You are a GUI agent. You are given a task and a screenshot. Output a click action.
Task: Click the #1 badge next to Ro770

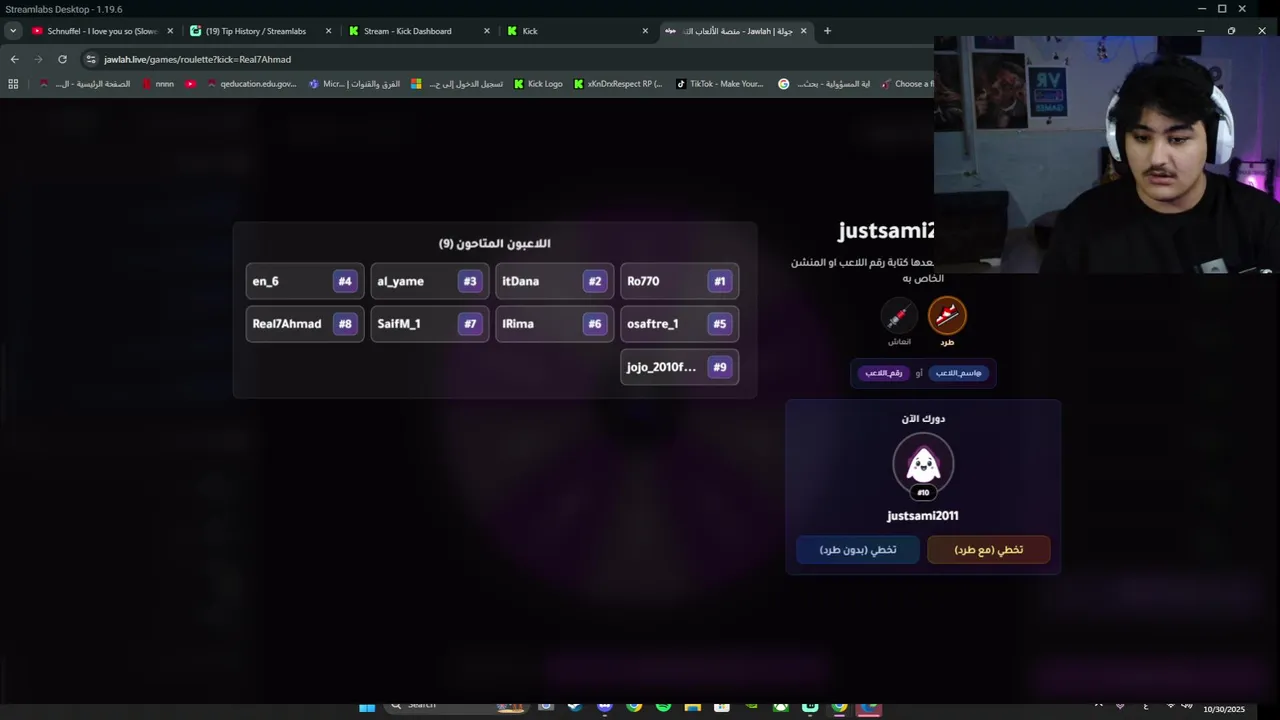pyautogui.click(x=719, y=281)
